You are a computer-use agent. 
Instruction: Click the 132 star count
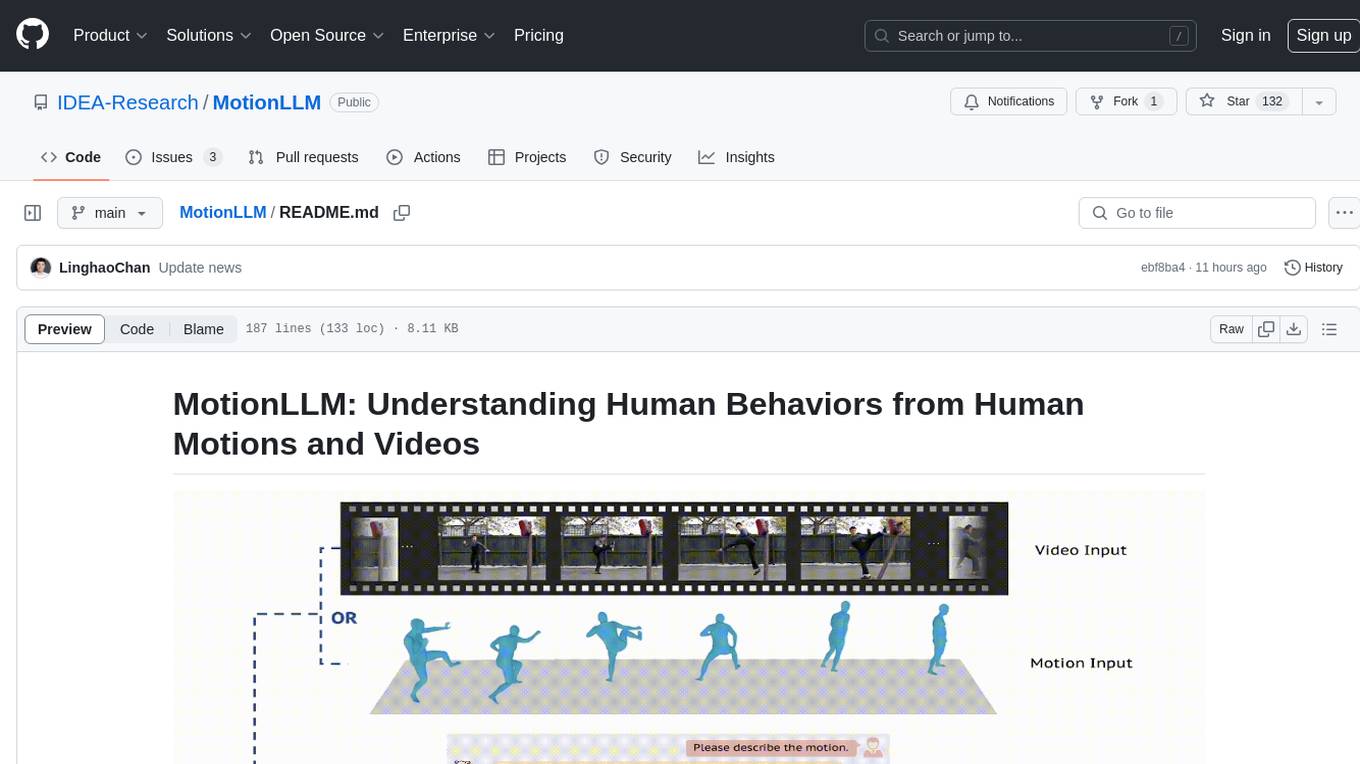click(1272, 102)
